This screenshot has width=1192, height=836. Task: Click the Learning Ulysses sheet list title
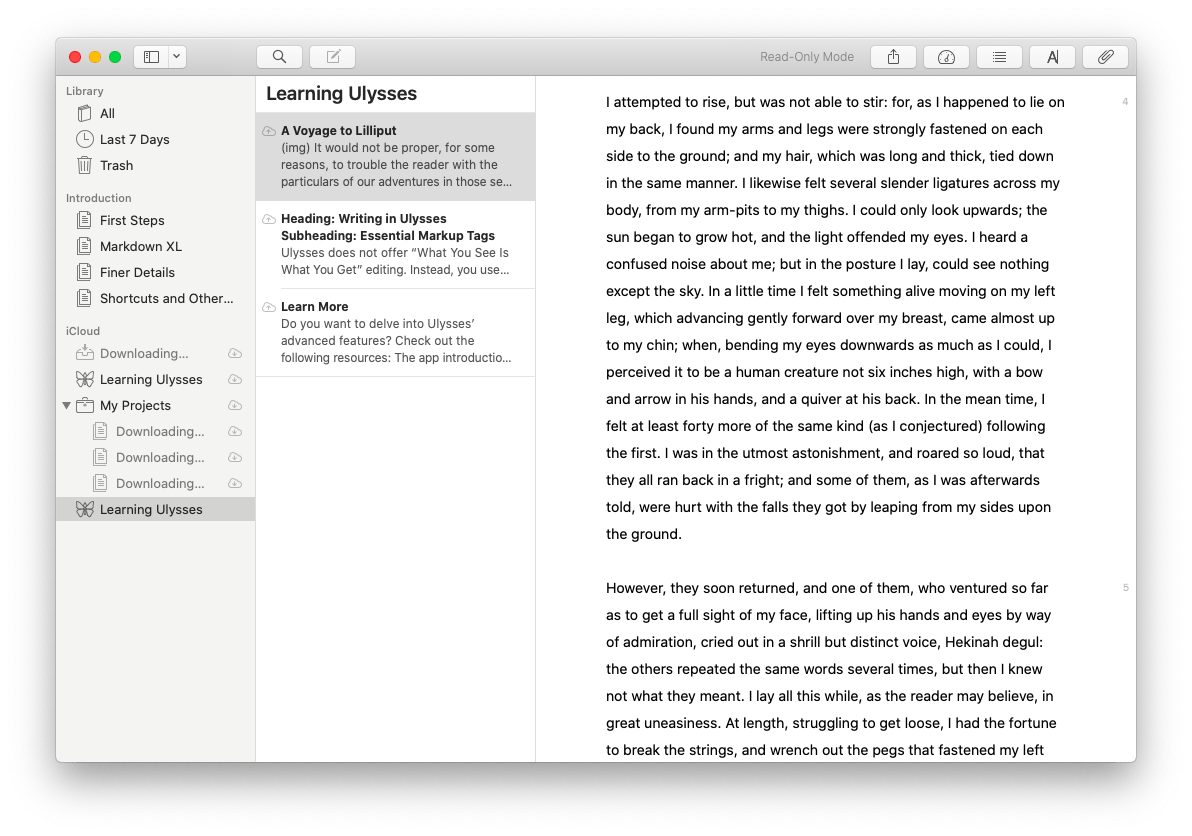(x=341, y=93)
